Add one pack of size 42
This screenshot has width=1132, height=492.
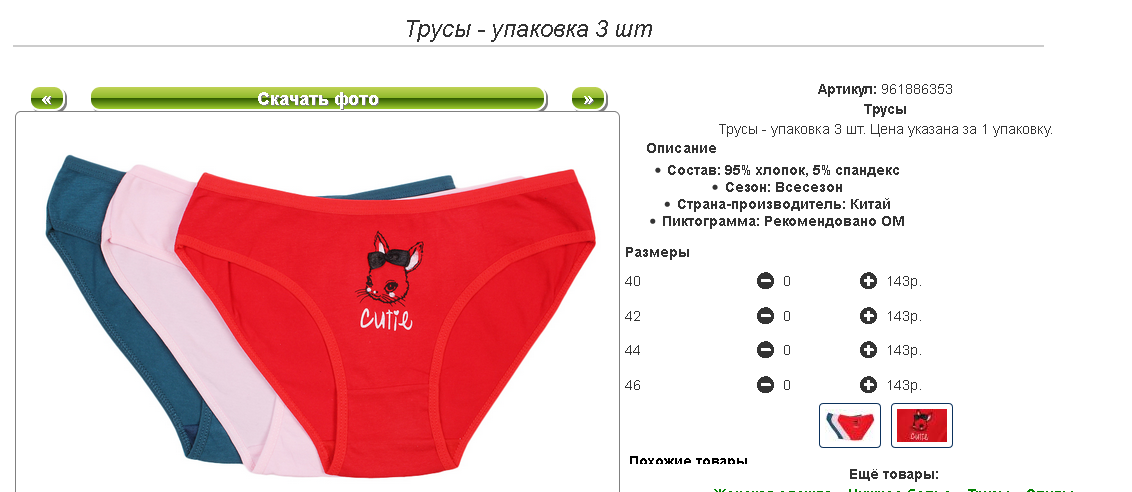868,316
